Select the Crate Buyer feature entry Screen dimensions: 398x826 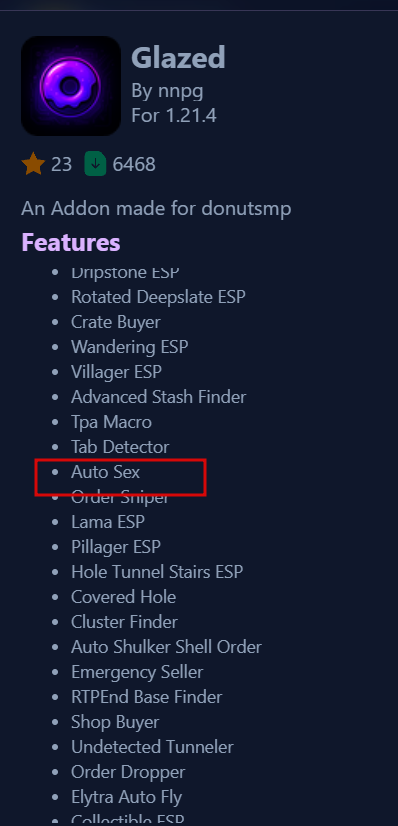point(116,322)
